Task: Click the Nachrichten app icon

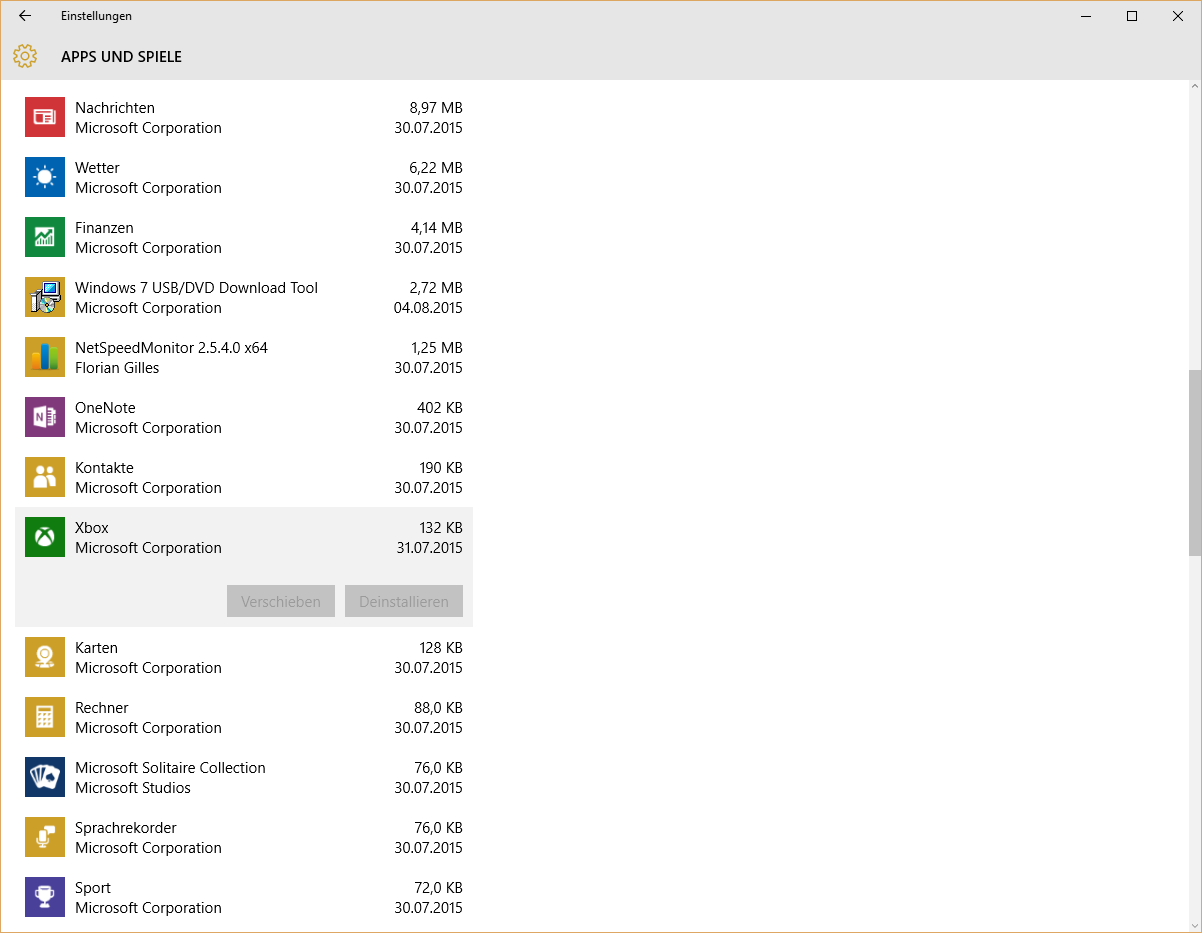Action: click(45, 117)
